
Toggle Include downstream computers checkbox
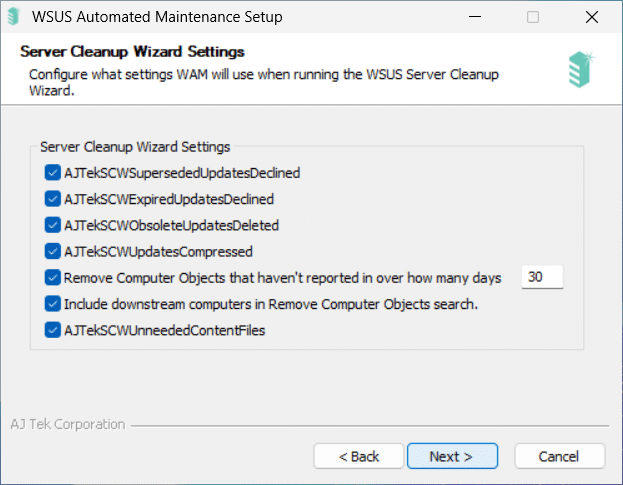[52, 304]
